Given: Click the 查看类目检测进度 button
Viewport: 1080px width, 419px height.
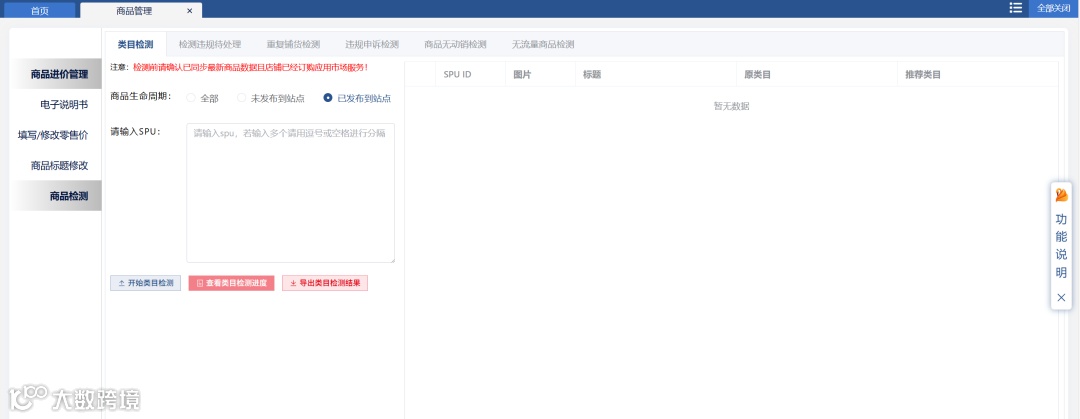Looking at the screenshot, I should pyautogui.click(x=231, y=283).
